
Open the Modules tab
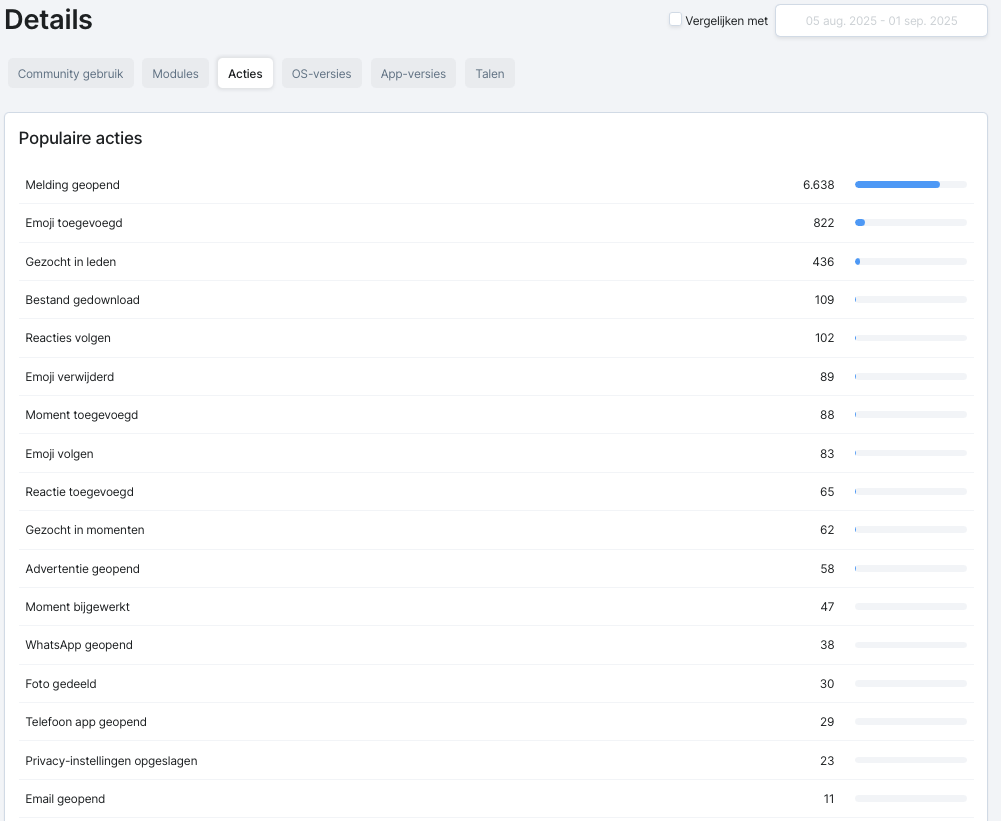point(175,74)
